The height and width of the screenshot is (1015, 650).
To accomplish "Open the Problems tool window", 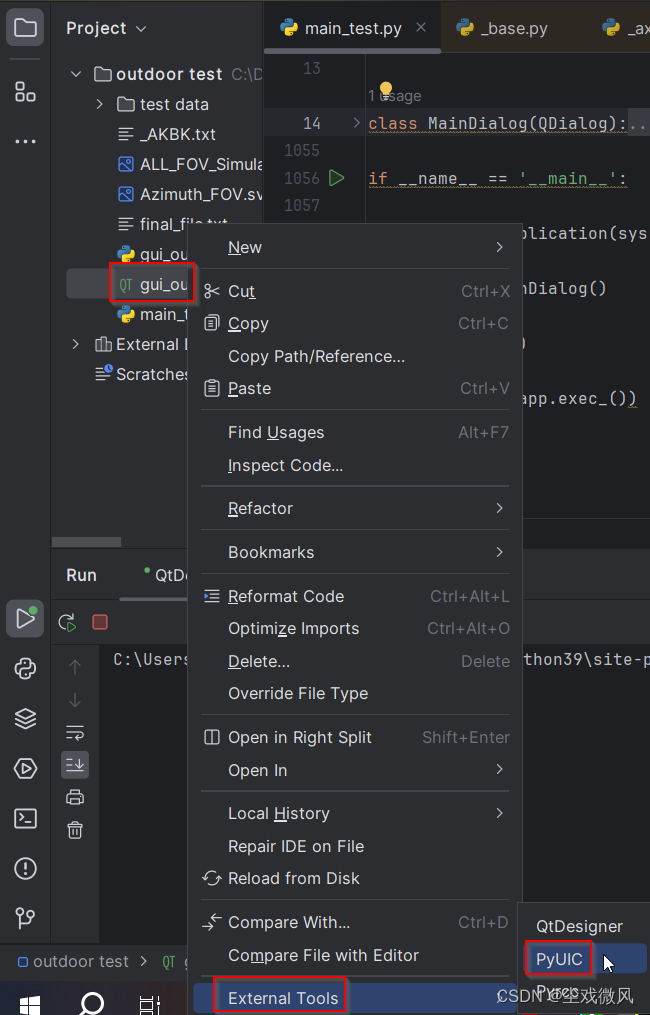I will point(25,868).
